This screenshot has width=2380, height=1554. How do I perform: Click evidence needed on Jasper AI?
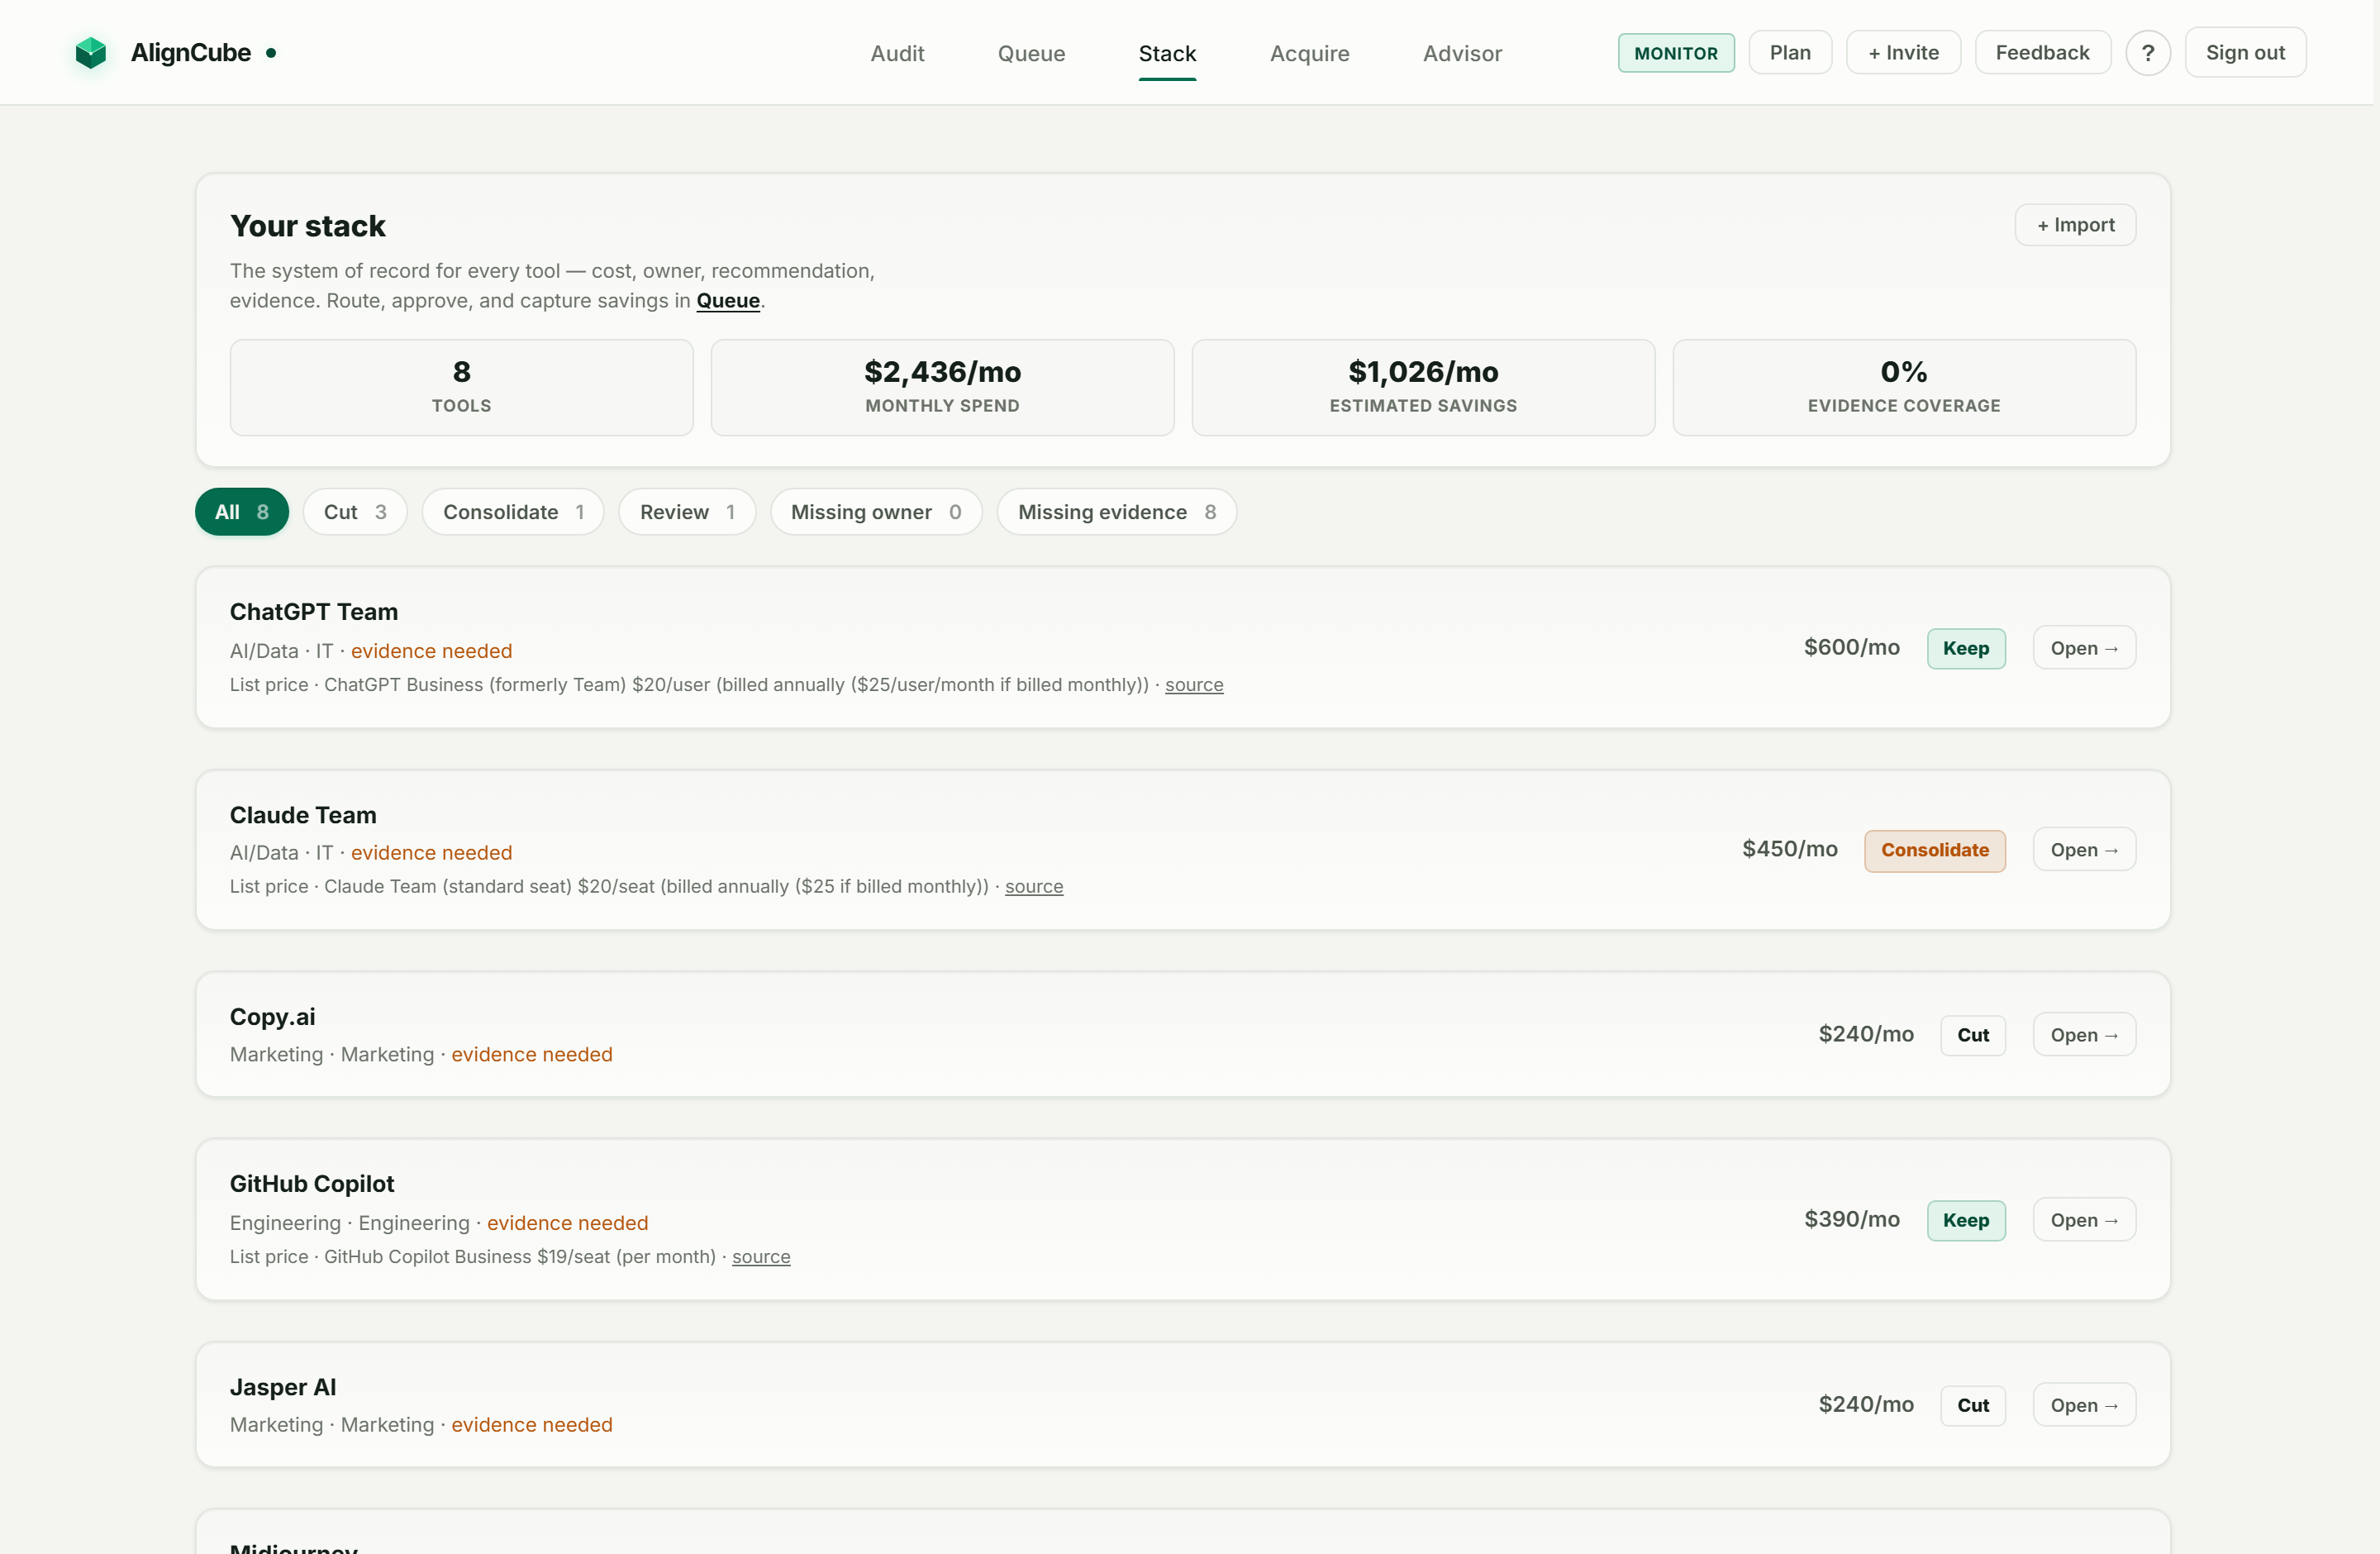(531, 1425)
